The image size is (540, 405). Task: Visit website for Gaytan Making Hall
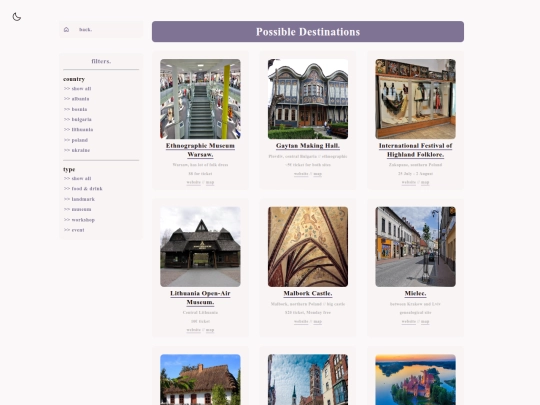pyautogui.click(x=301, y=174)
